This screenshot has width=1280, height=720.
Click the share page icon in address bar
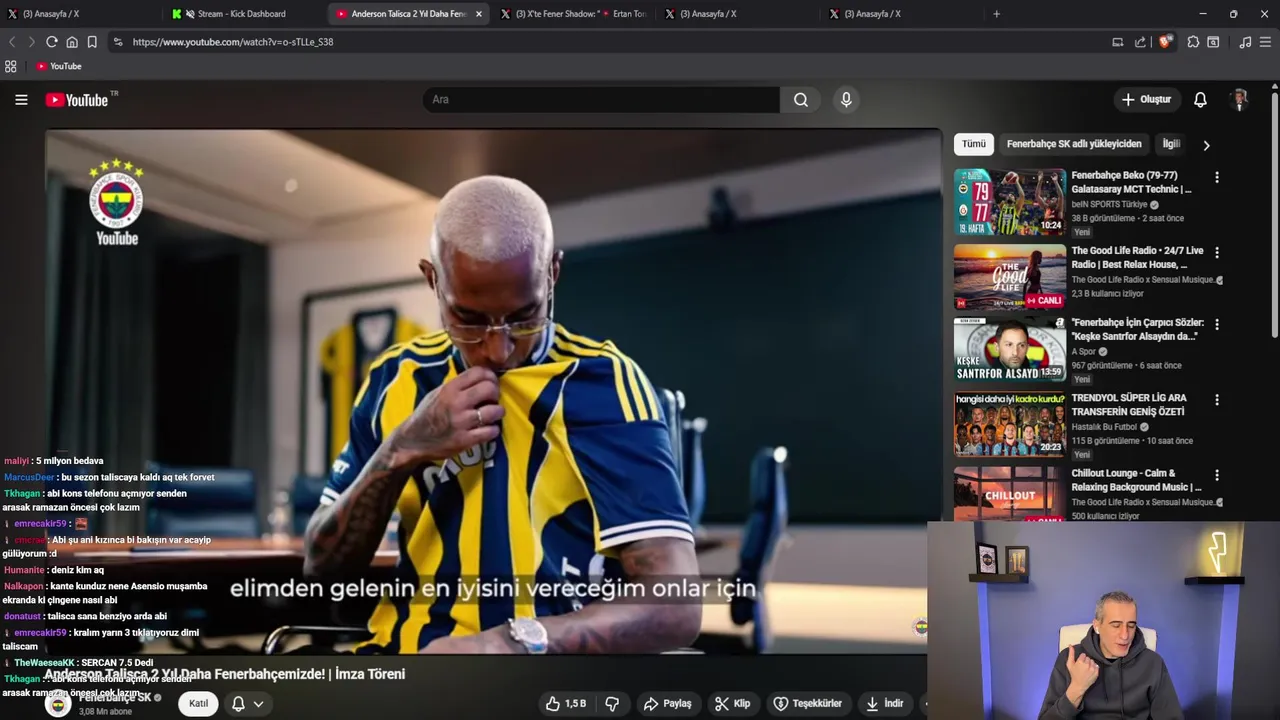coord(1140,42)
